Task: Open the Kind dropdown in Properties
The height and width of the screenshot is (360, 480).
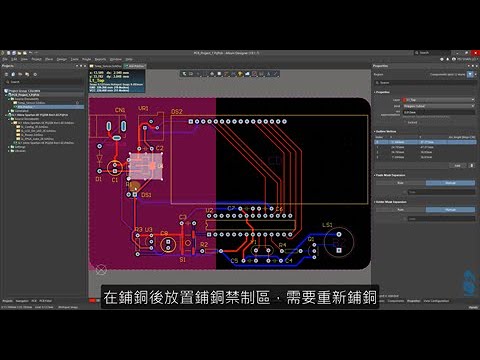Action: pos(439,106)
